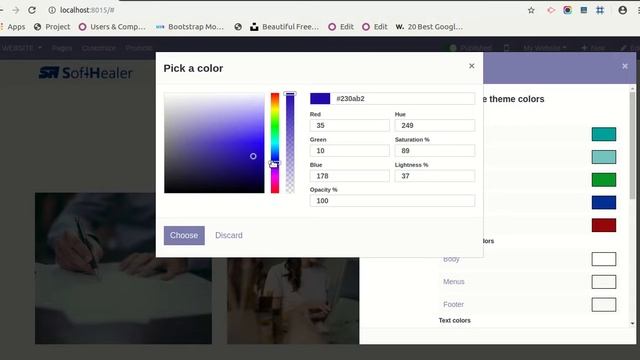Click the theme panel scrollbar
Screen dimensions: 640x360
click(632, 145)
